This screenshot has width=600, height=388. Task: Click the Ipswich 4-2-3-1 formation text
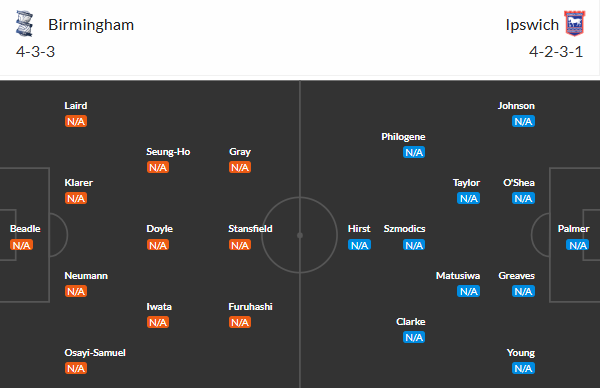[556, 52]
